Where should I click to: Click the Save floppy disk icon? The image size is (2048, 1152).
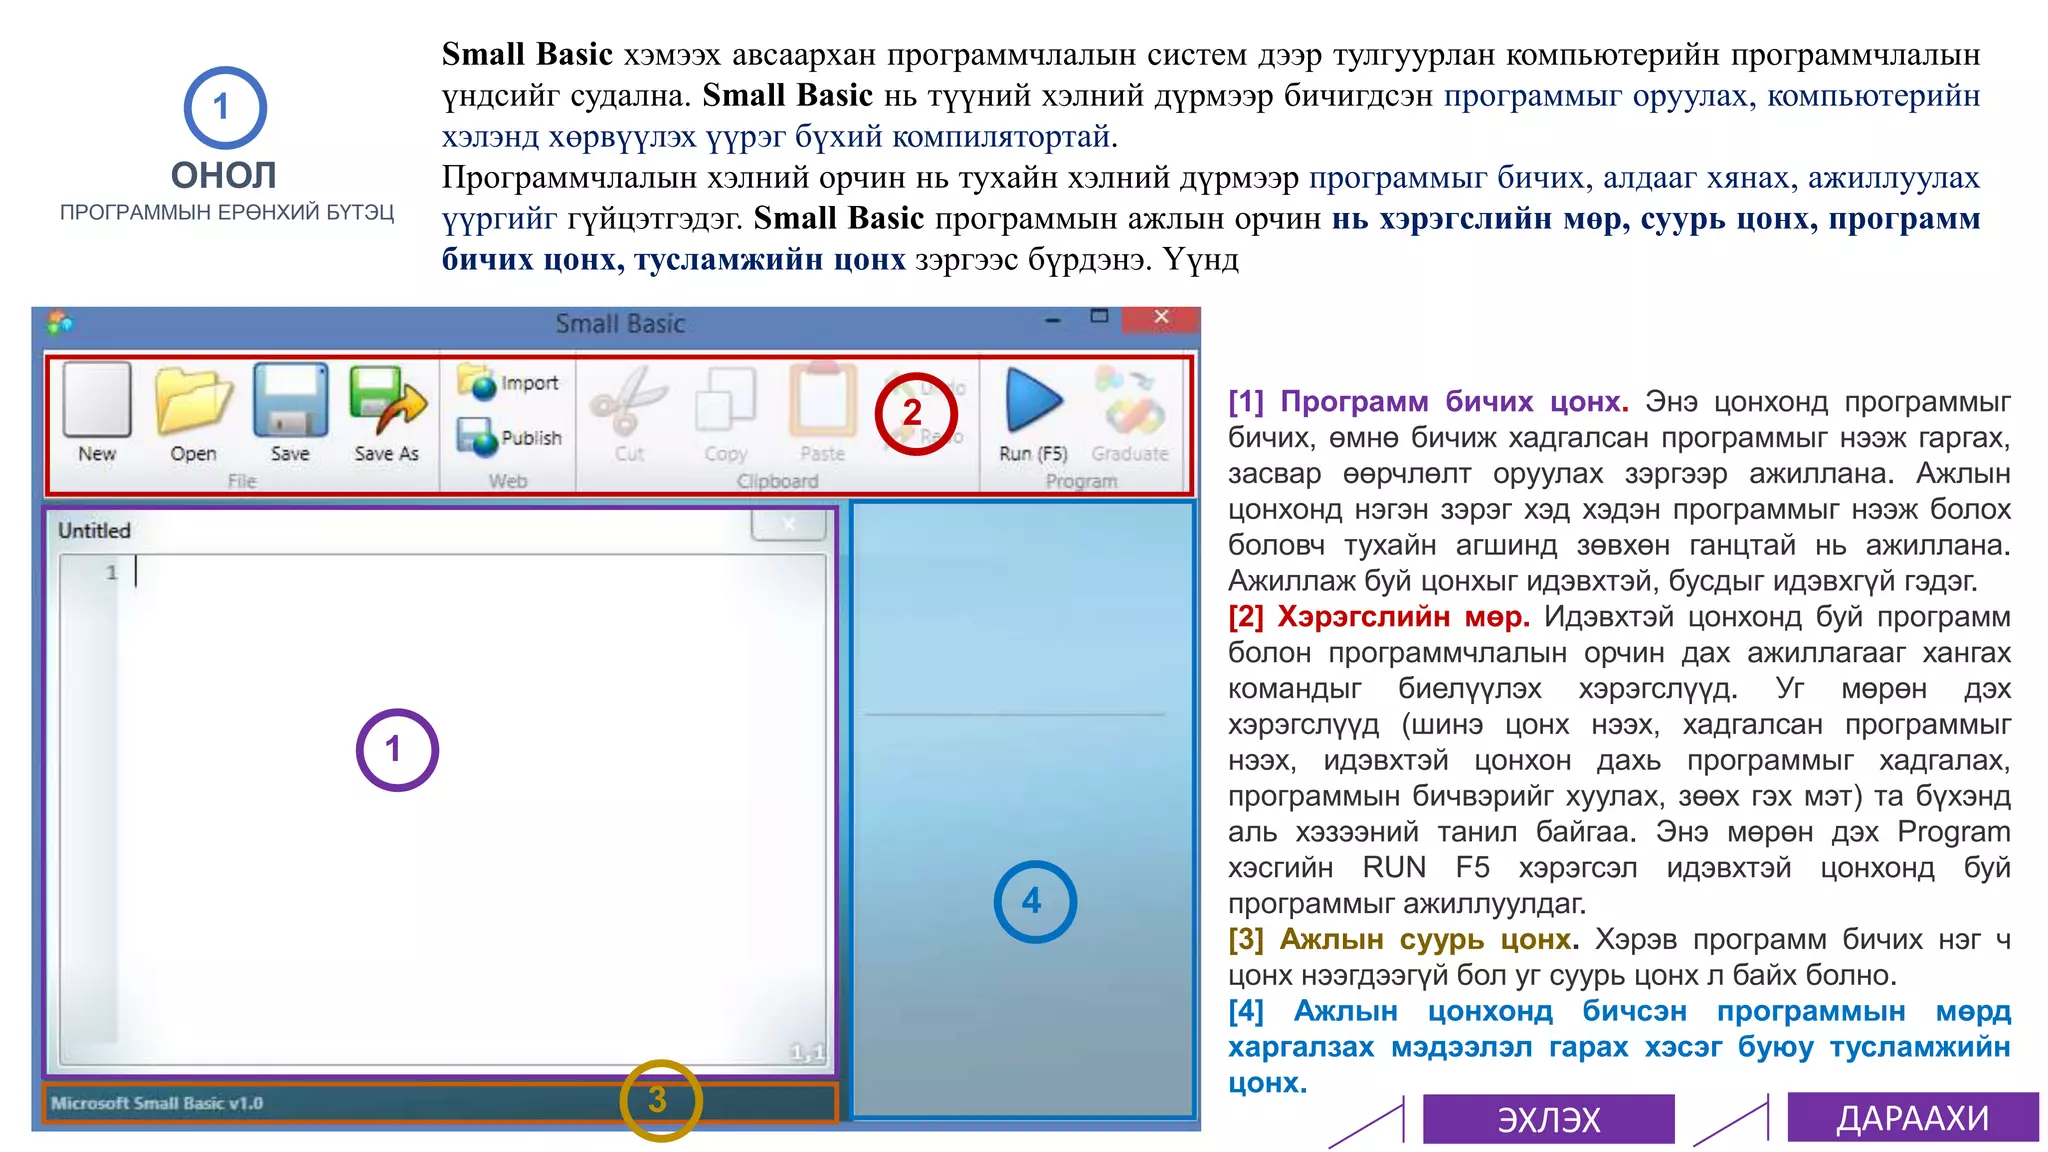[x=290, y=401]
